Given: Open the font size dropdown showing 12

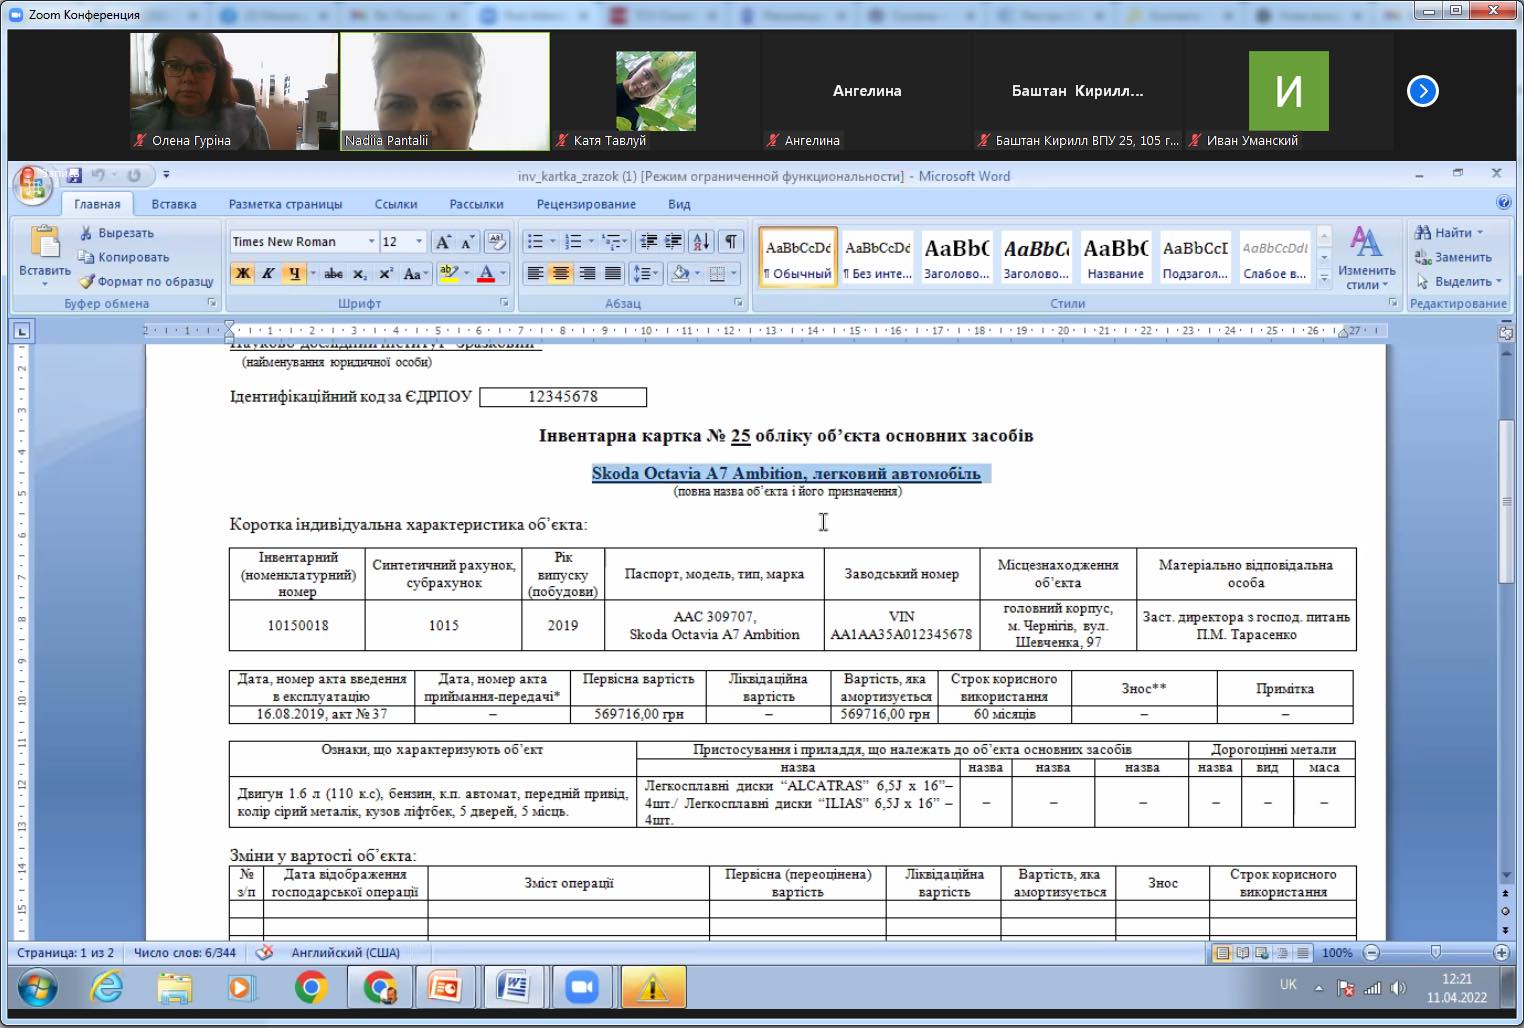Looking at the screenshot, I should pyautogui.click(x=419, y=242).
